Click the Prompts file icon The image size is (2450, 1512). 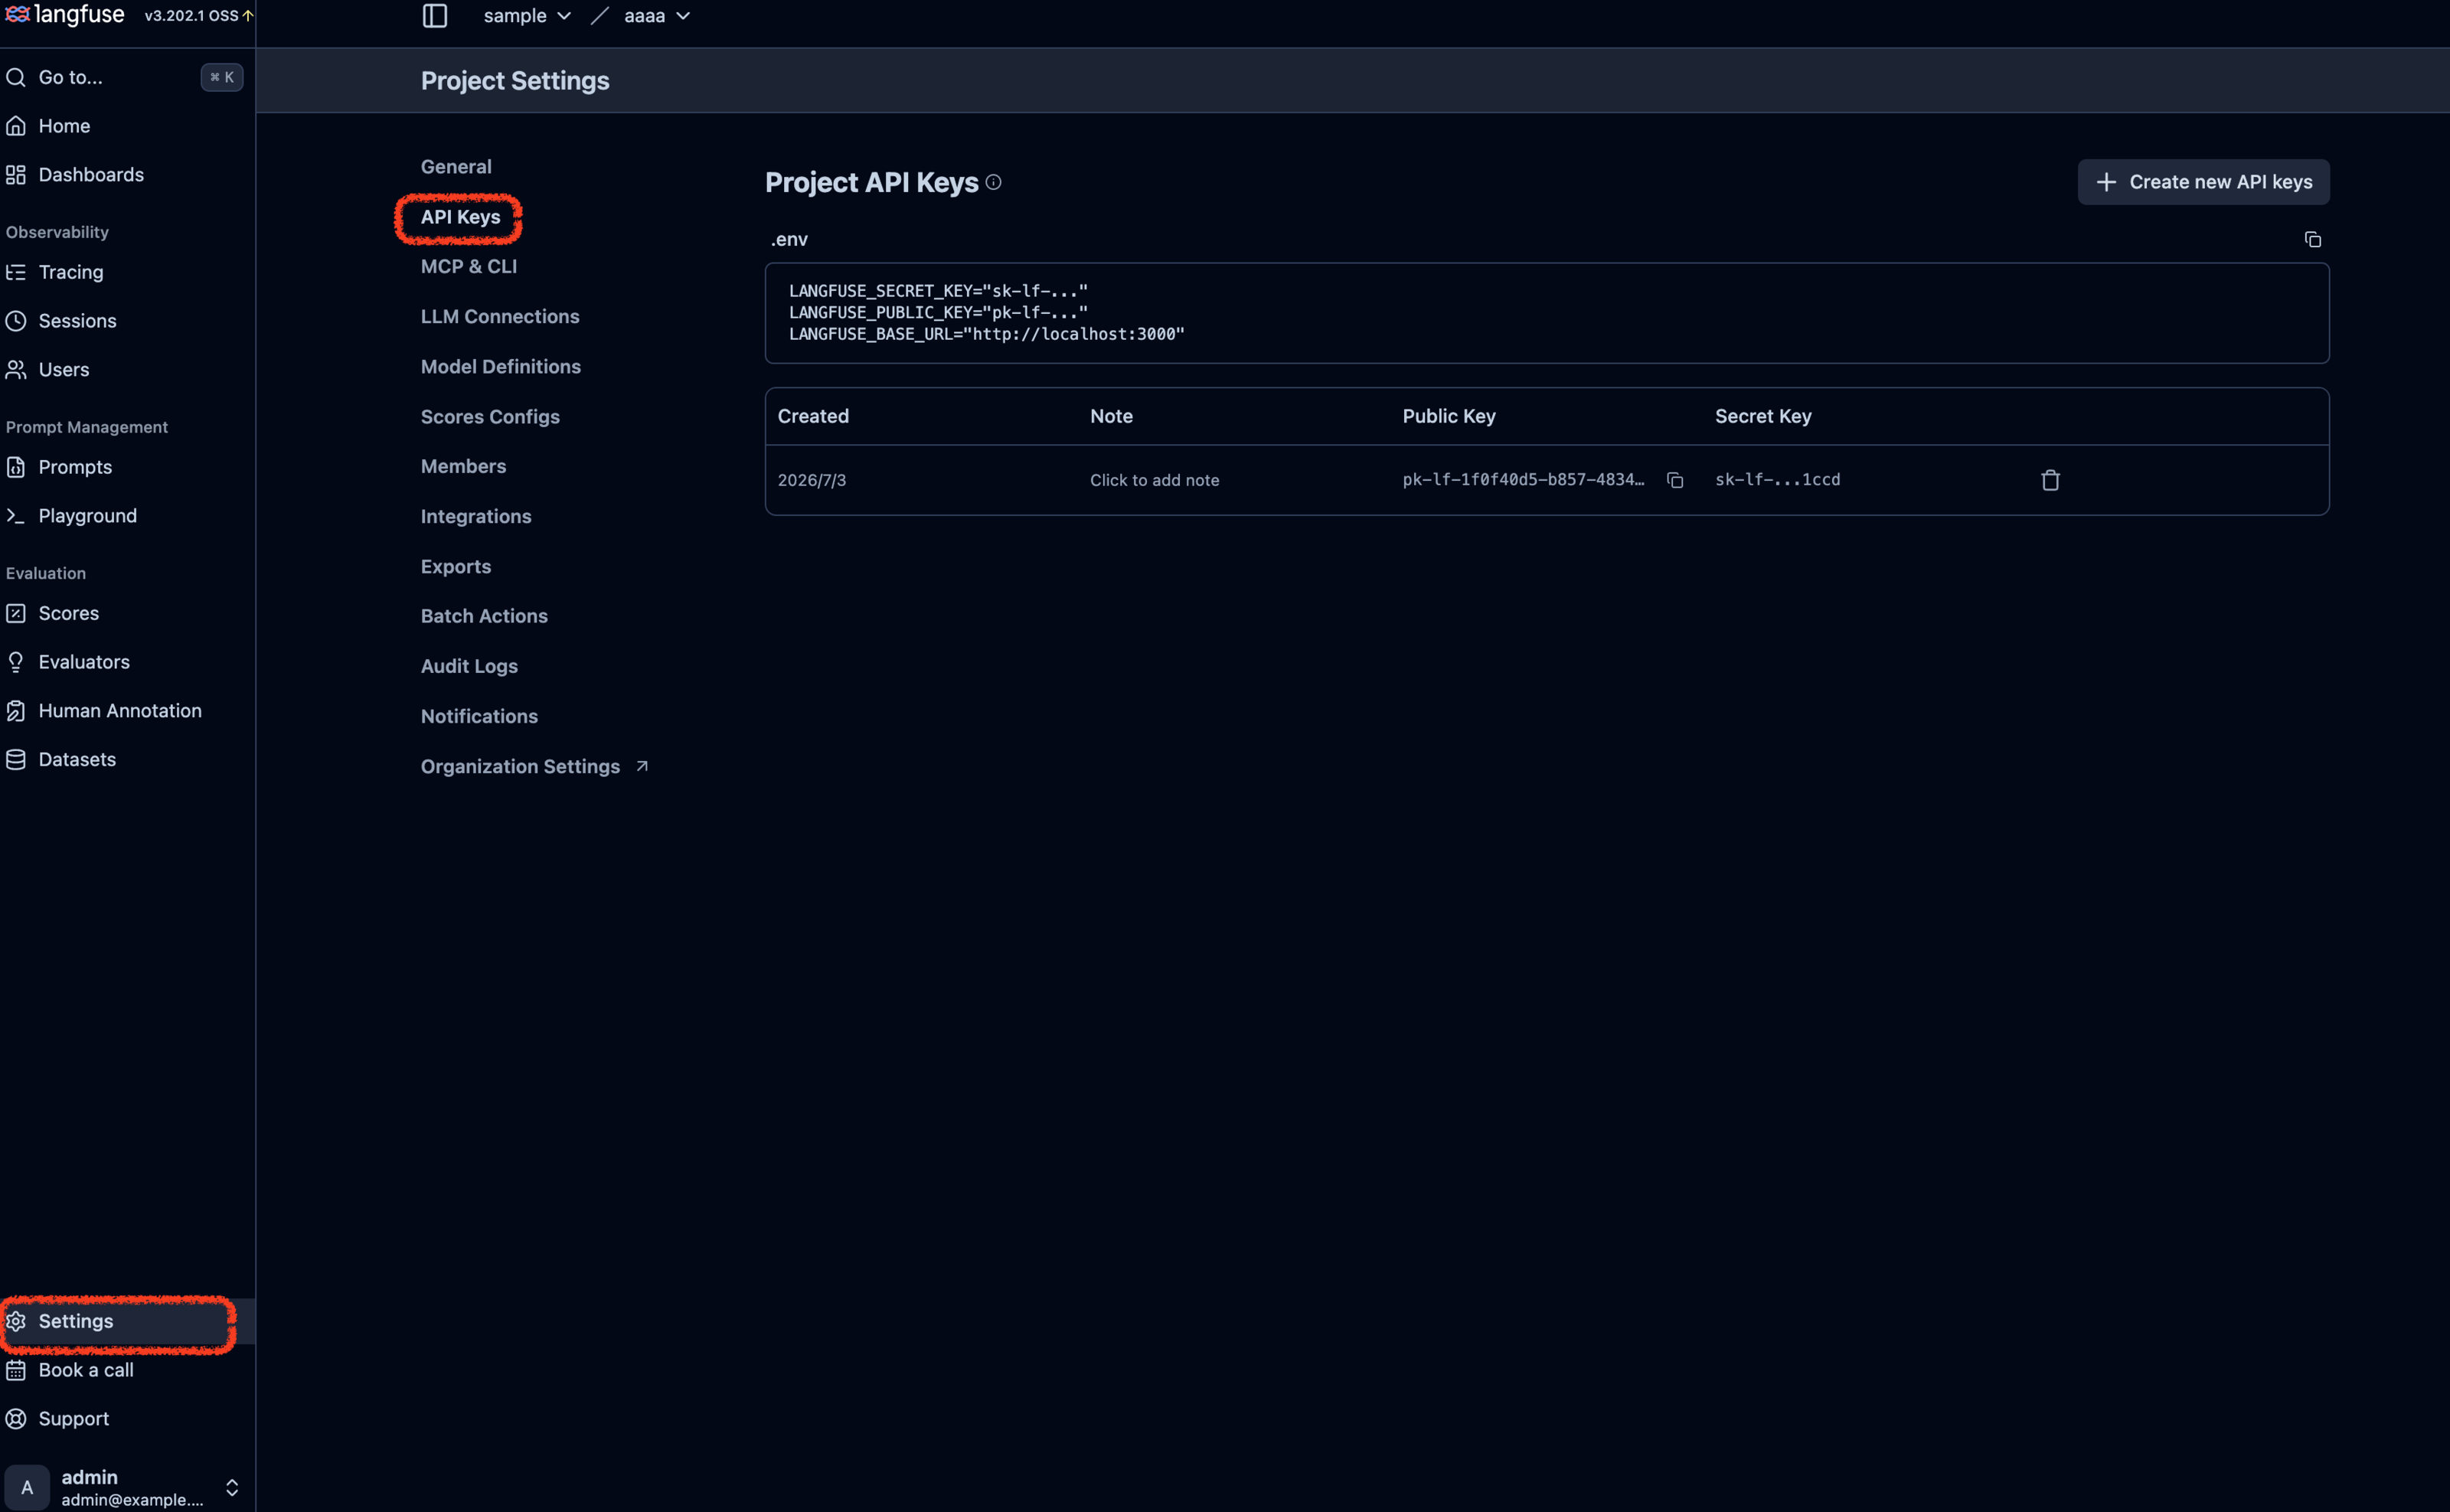(16, 467)
